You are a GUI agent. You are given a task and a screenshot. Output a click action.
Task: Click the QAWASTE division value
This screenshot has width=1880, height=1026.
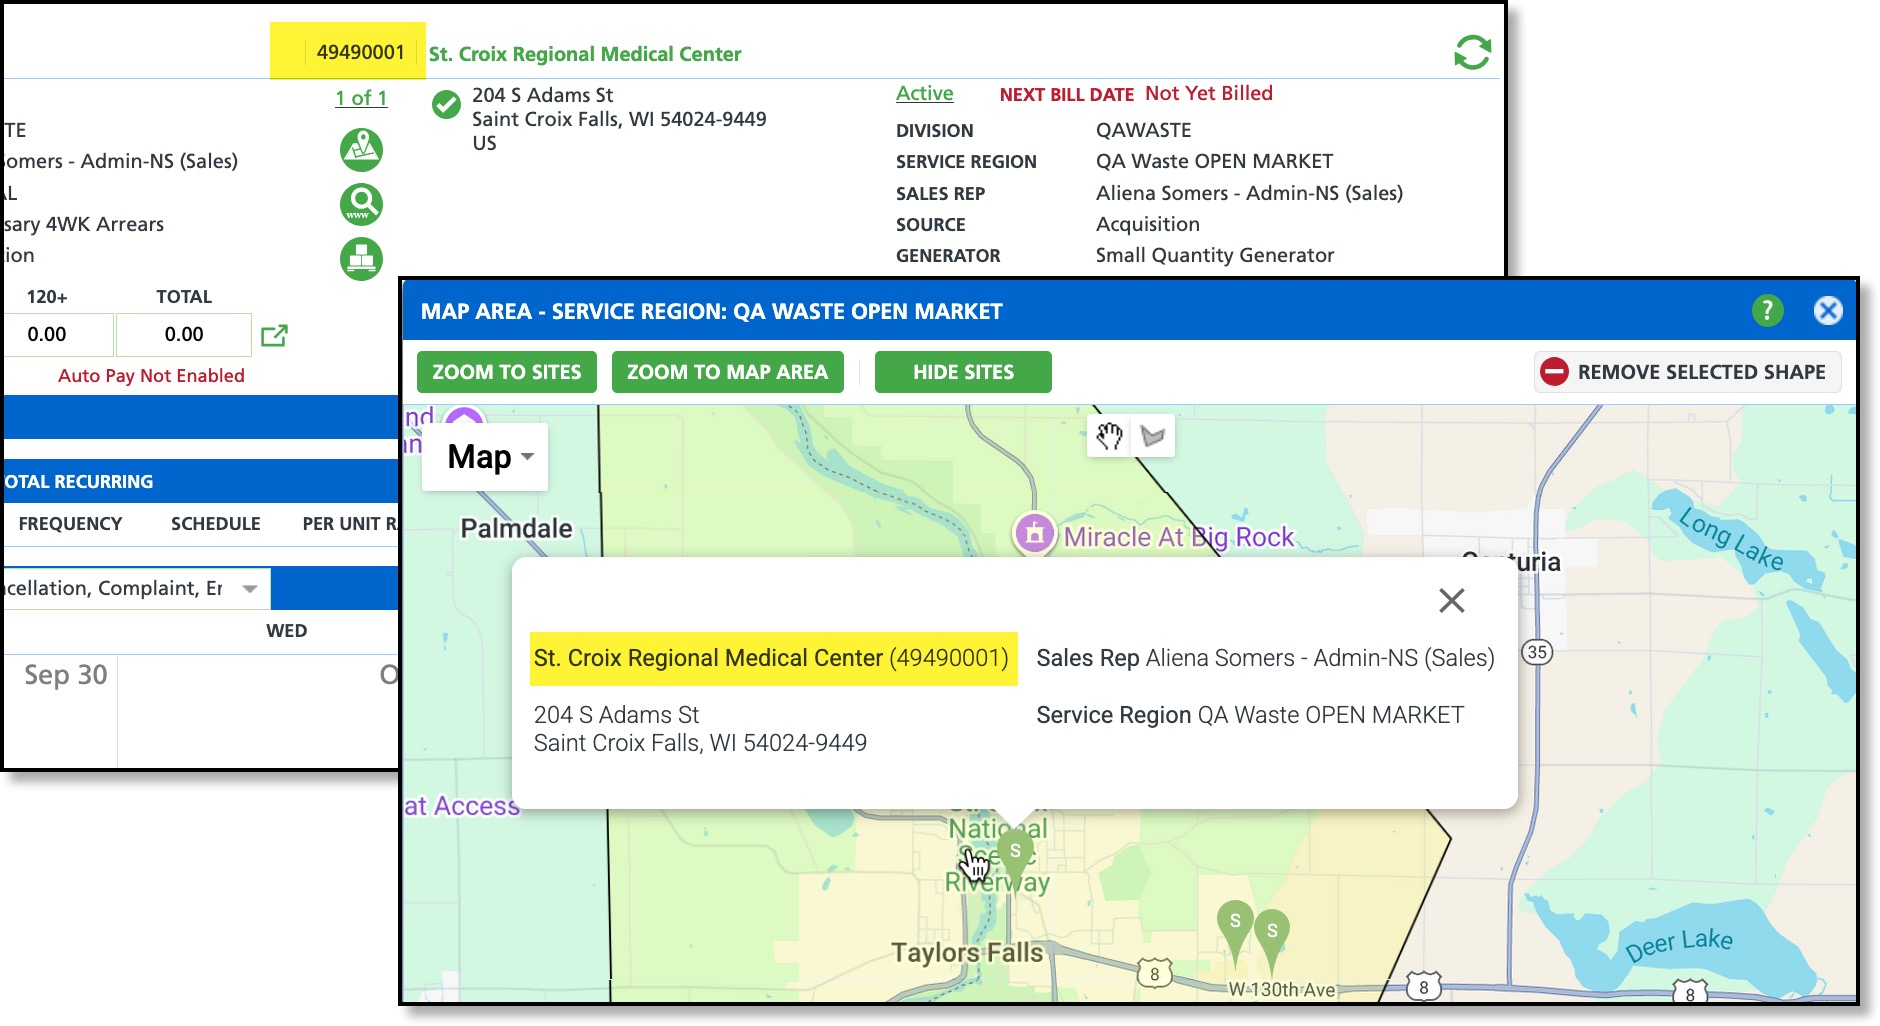pyautogui.click(x=1144, y=130)
